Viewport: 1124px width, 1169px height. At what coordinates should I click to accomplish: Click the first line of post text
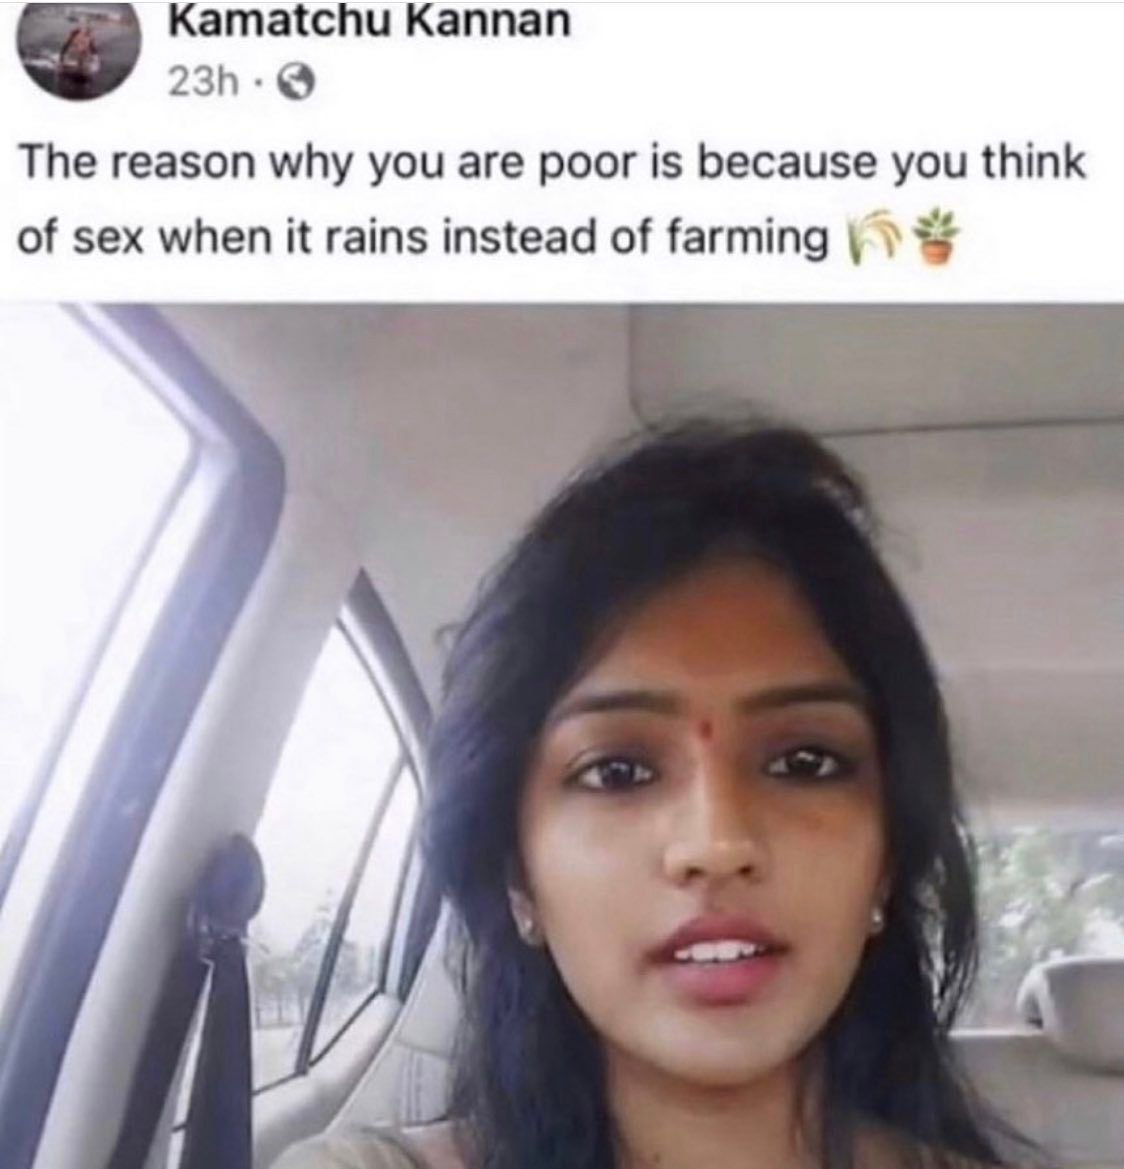point(552,164)
